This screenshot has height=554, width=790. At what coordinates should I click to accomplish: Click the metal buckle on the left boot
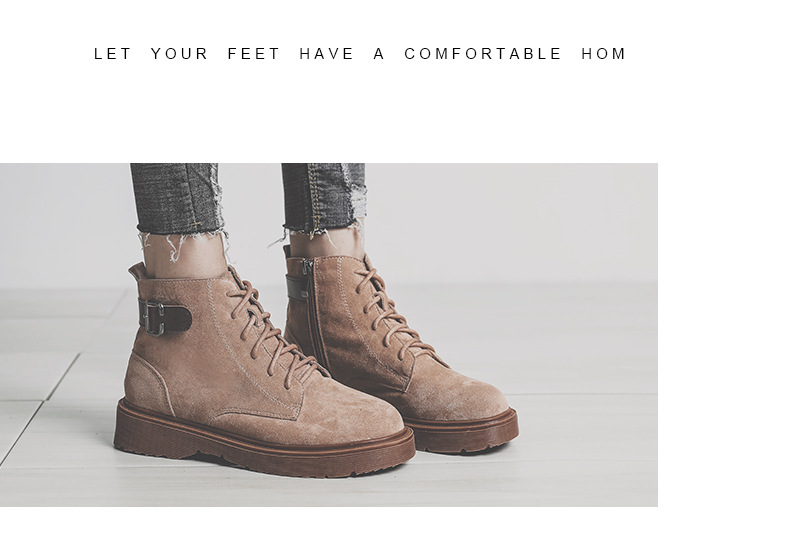(x=153, y=318)
